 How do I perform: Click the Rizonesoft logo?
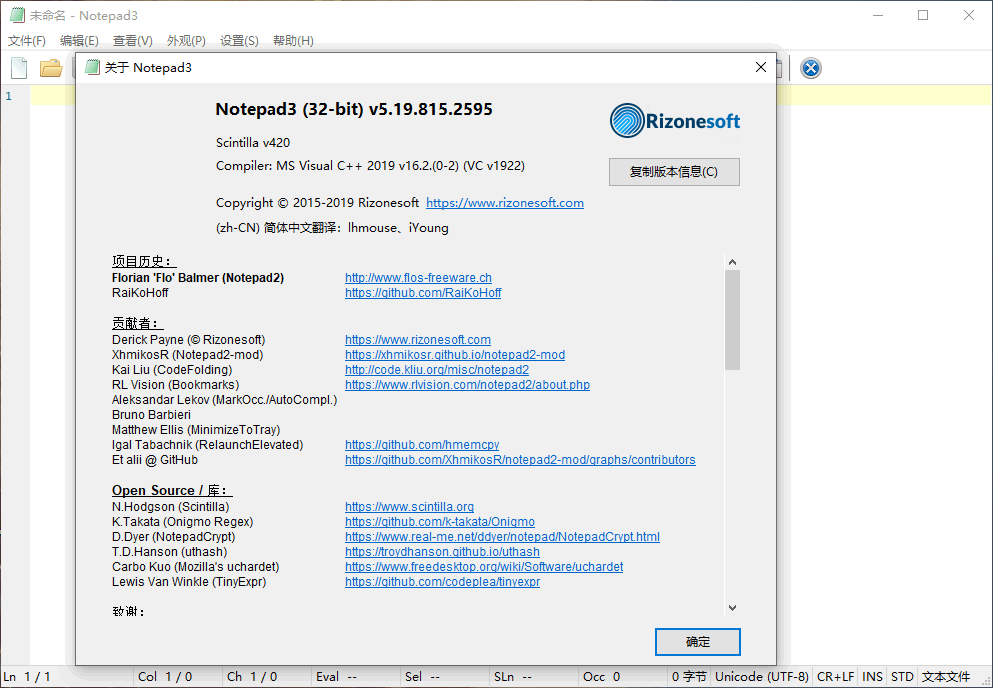pyautogui.click(x=674, y=120)
